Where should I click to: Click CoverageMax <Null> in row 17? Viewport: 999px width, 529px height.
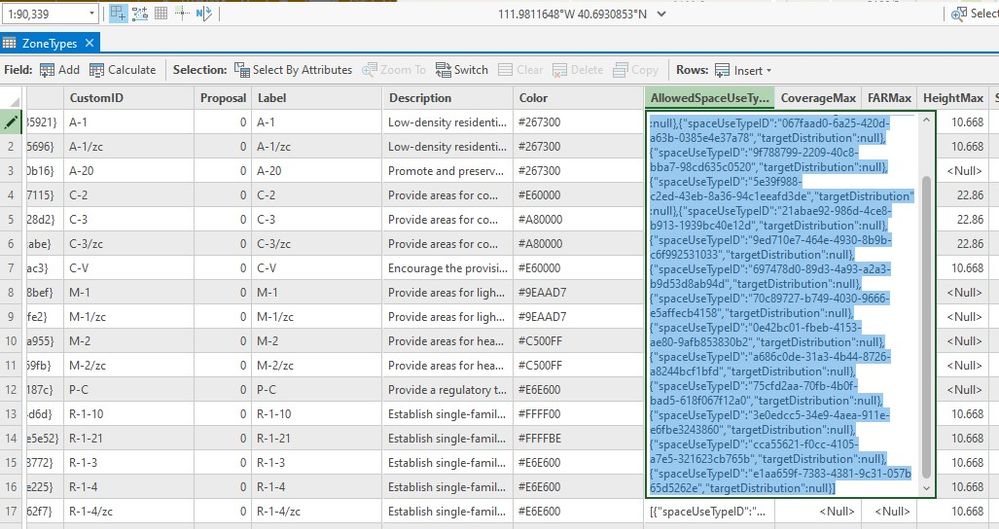818,511
